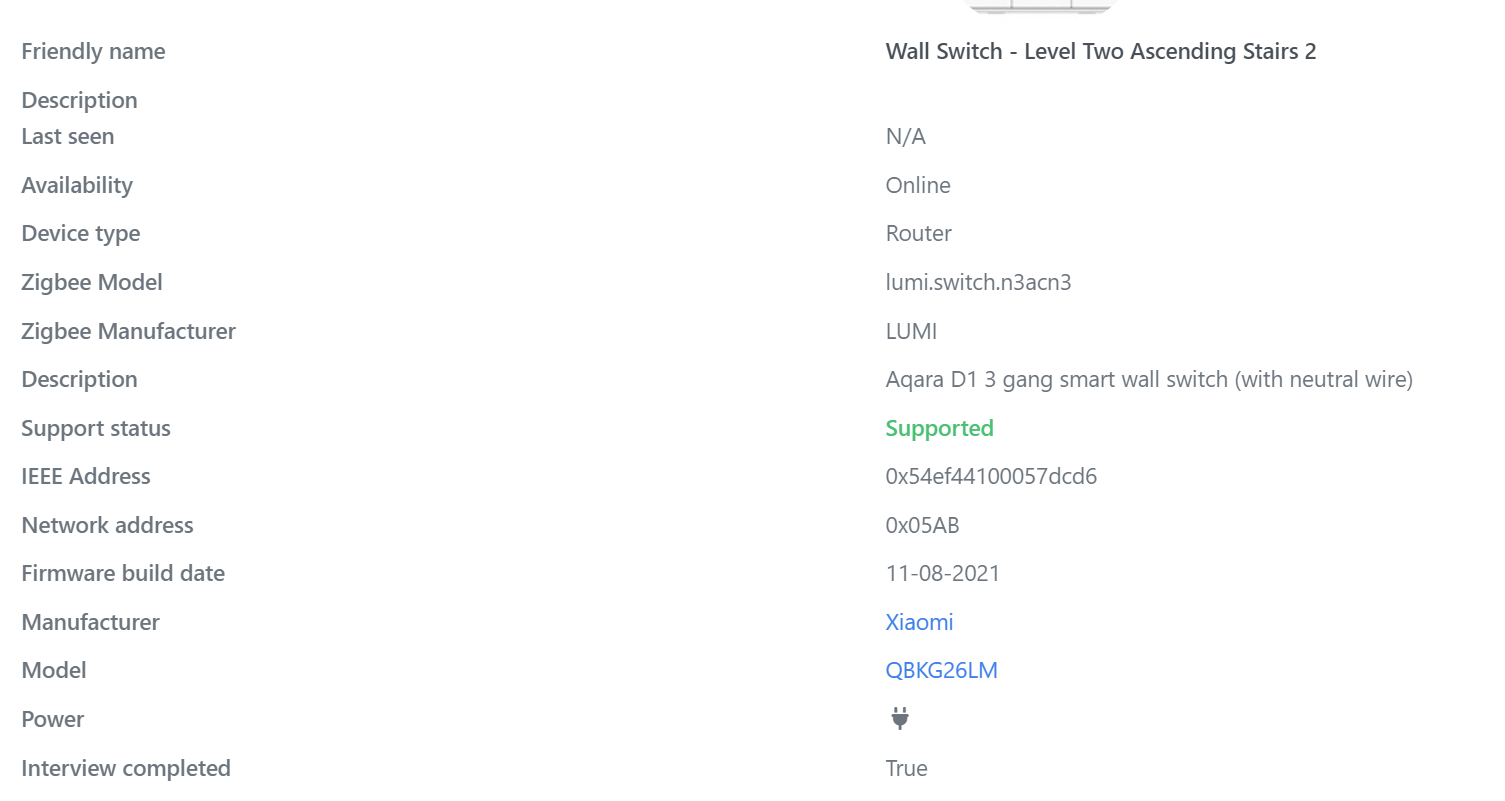Click the Power field label

pos(52,719)
